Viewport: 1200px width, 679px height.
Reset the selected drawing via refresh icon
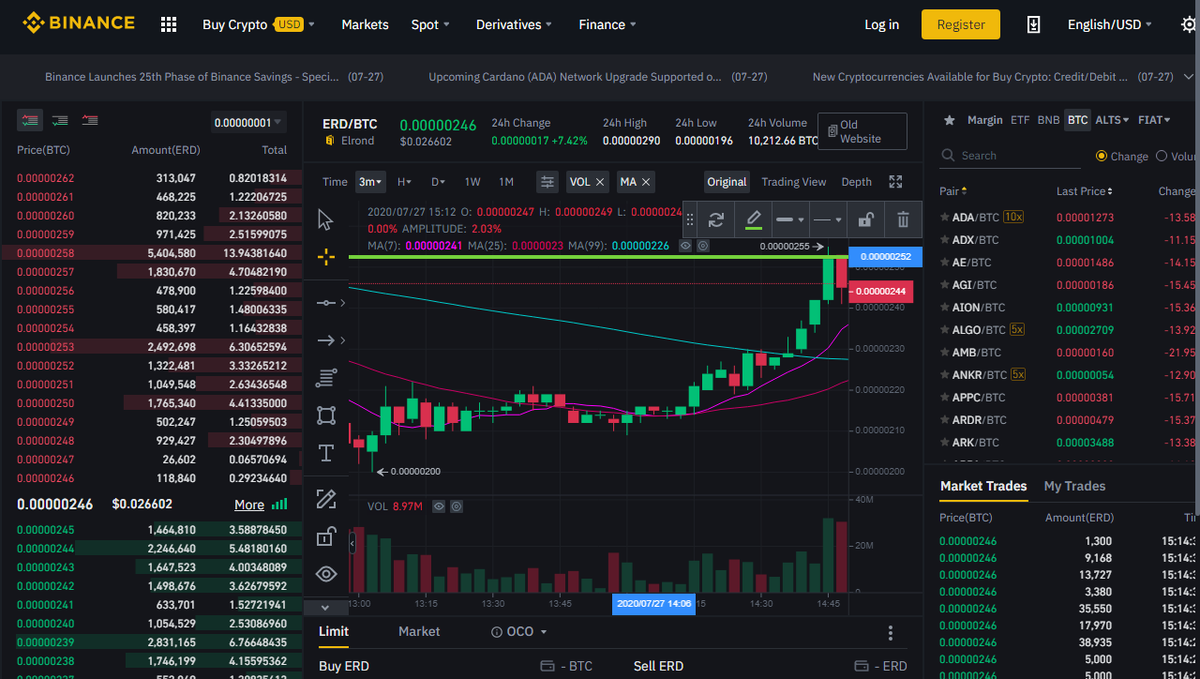tap(716, 220)
